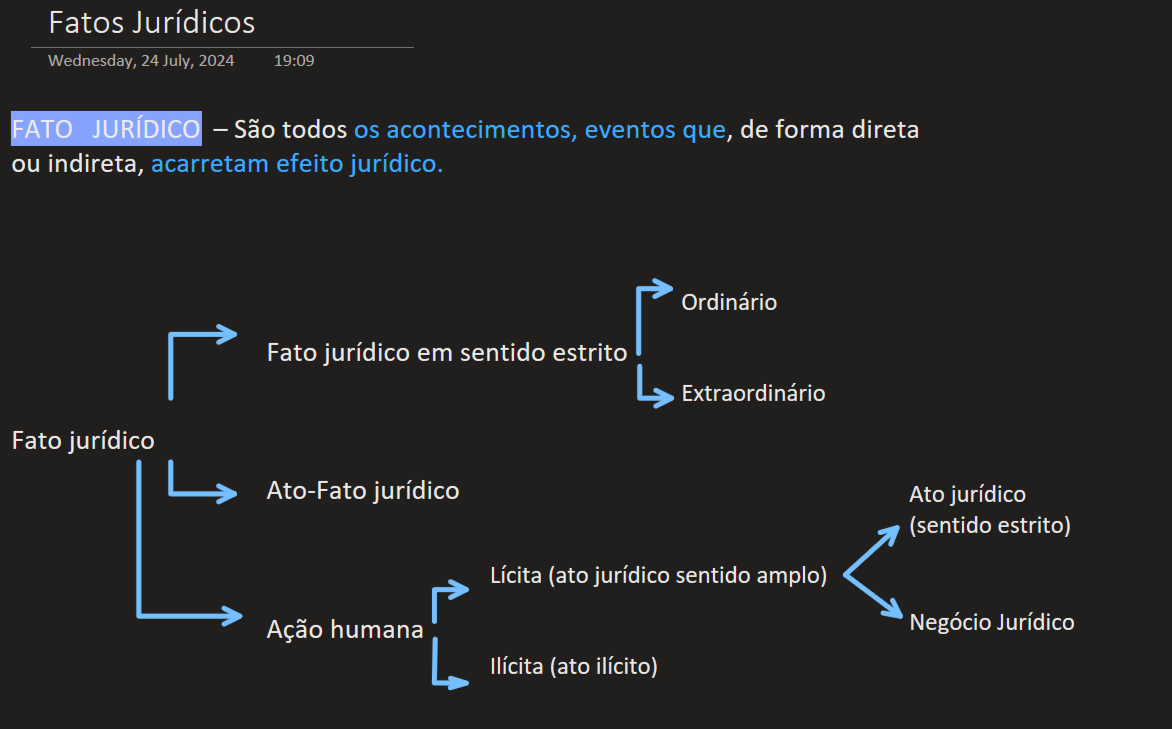Click the date Wednesday, 24 July, 2024
The width and height of the screenshot is (1172, 729).
tap(141, 61)
